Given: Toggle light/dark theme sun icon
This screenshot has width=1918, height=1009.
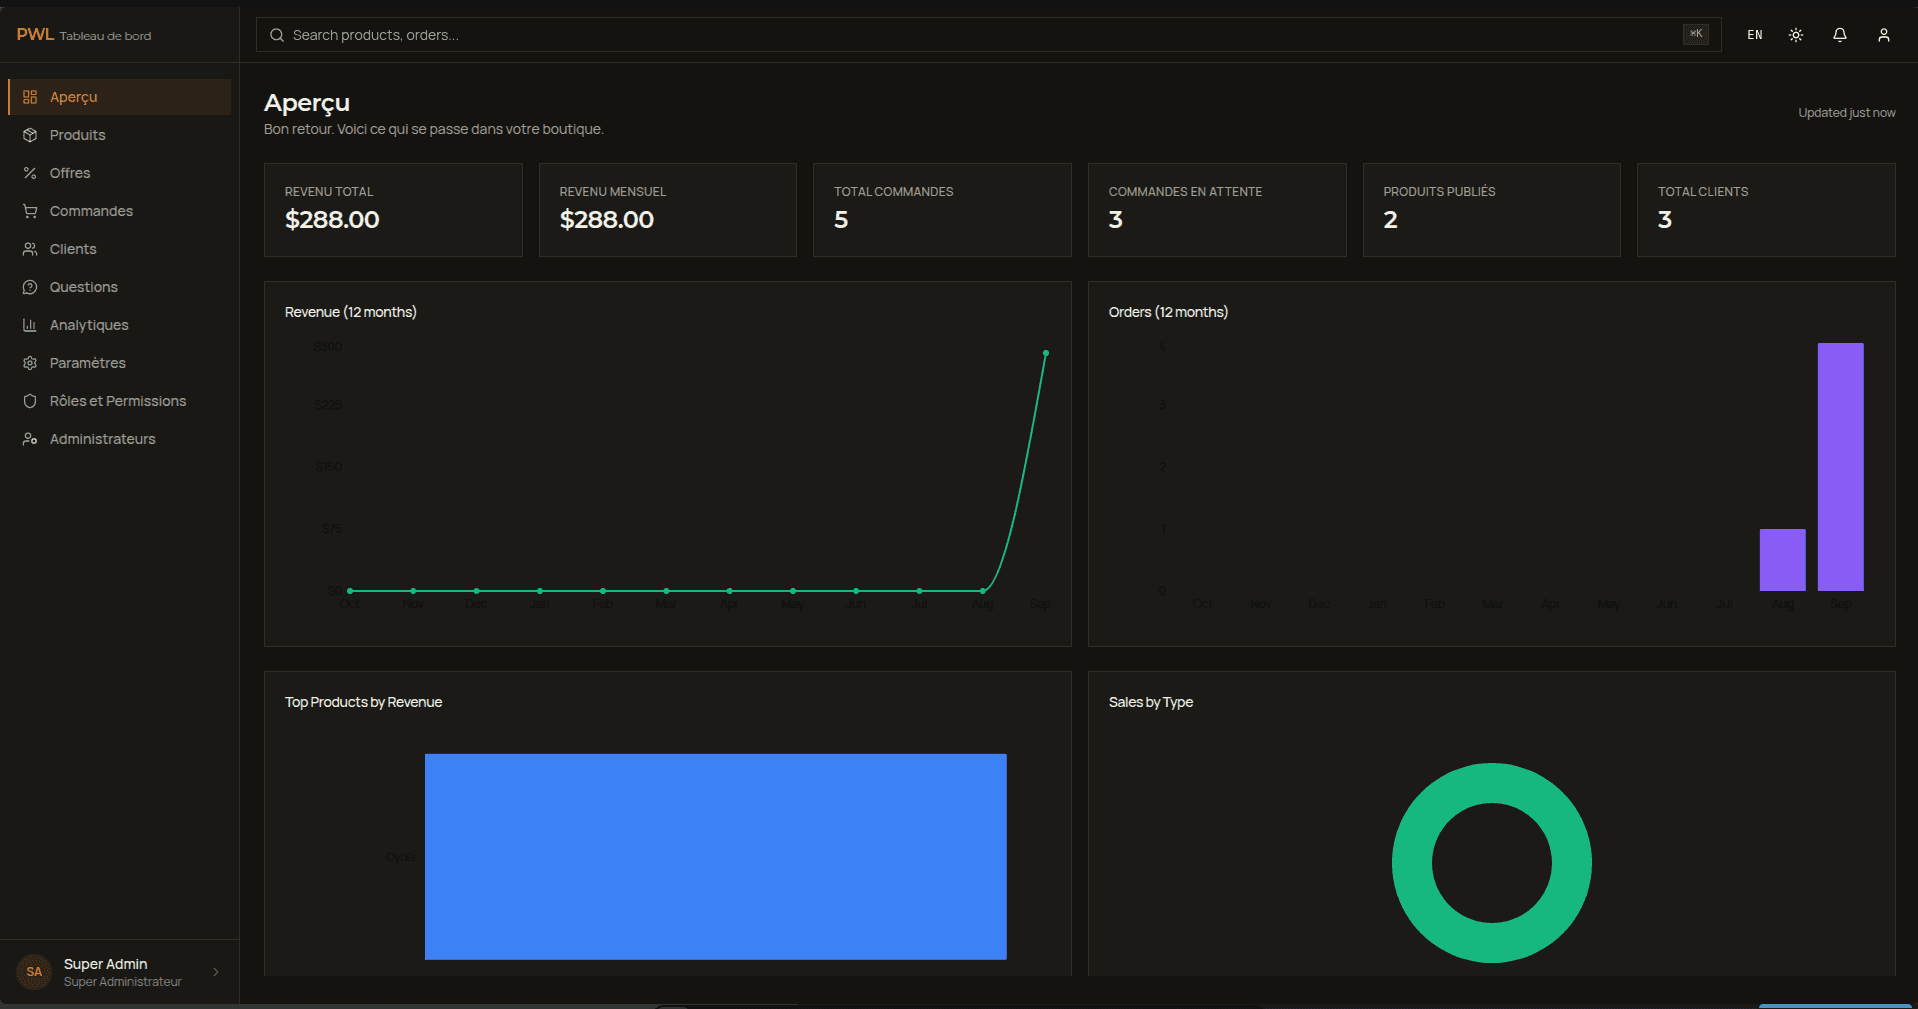Looking at the screenshot, I should click(x=1796, y=35).
